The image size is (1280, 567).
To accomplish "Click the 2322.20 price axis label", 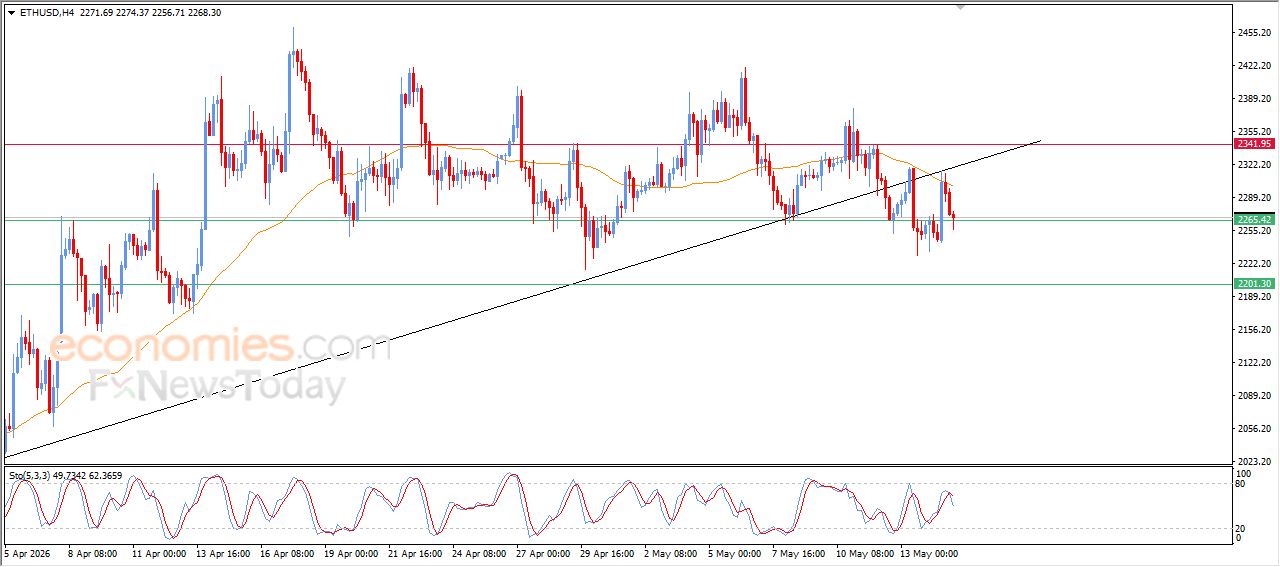I will (1254, 164).
